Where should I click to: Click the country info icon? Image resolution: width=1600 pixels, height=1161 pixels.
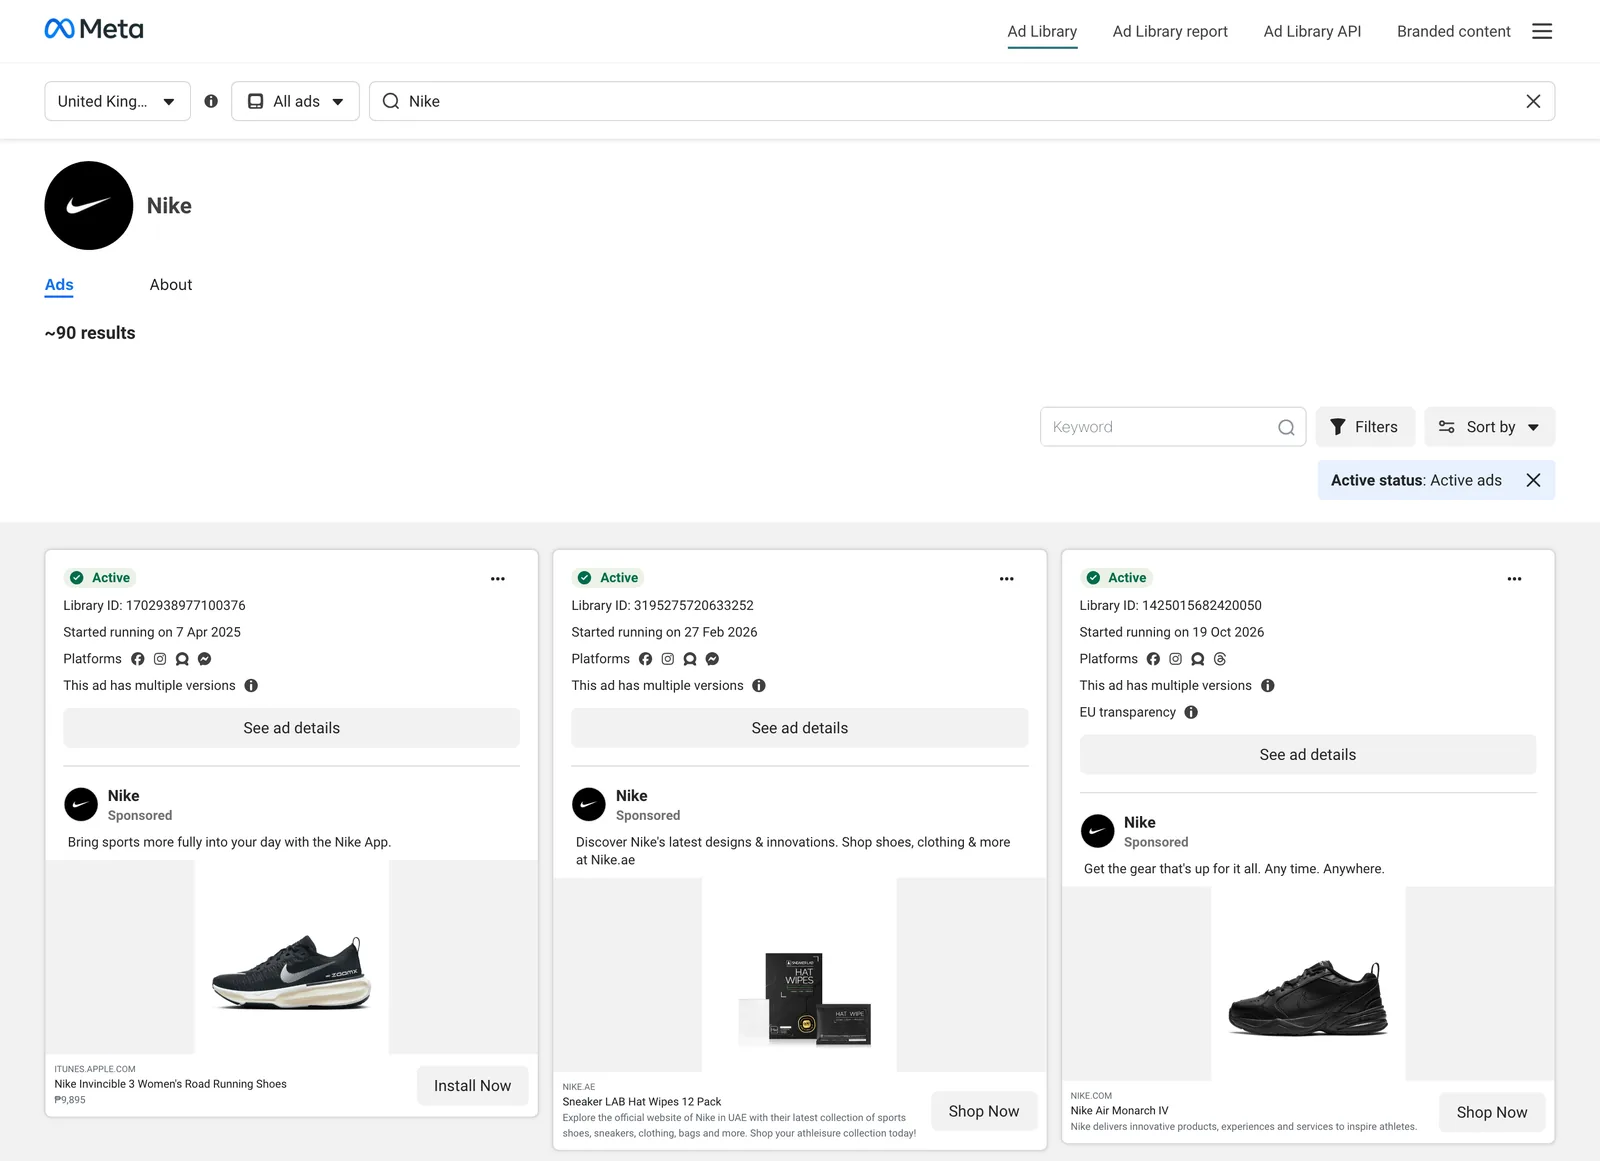coord(211,101)
